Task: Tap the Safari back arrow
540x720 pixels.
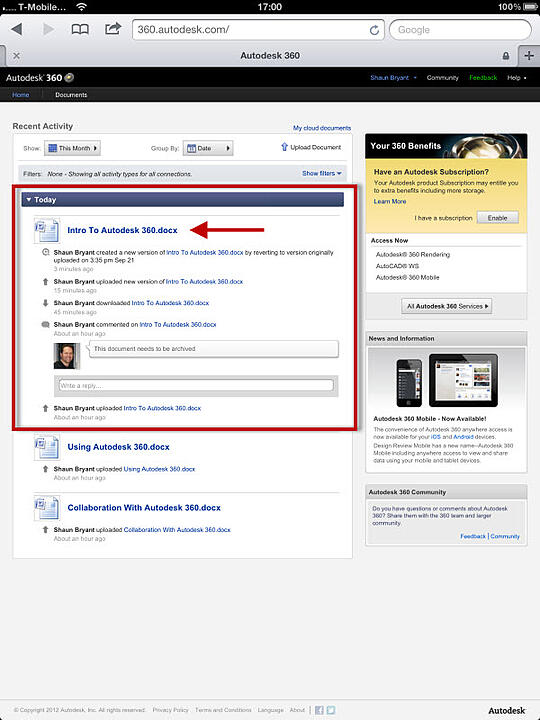Action: pyautogui.click(x=17, y=29)
